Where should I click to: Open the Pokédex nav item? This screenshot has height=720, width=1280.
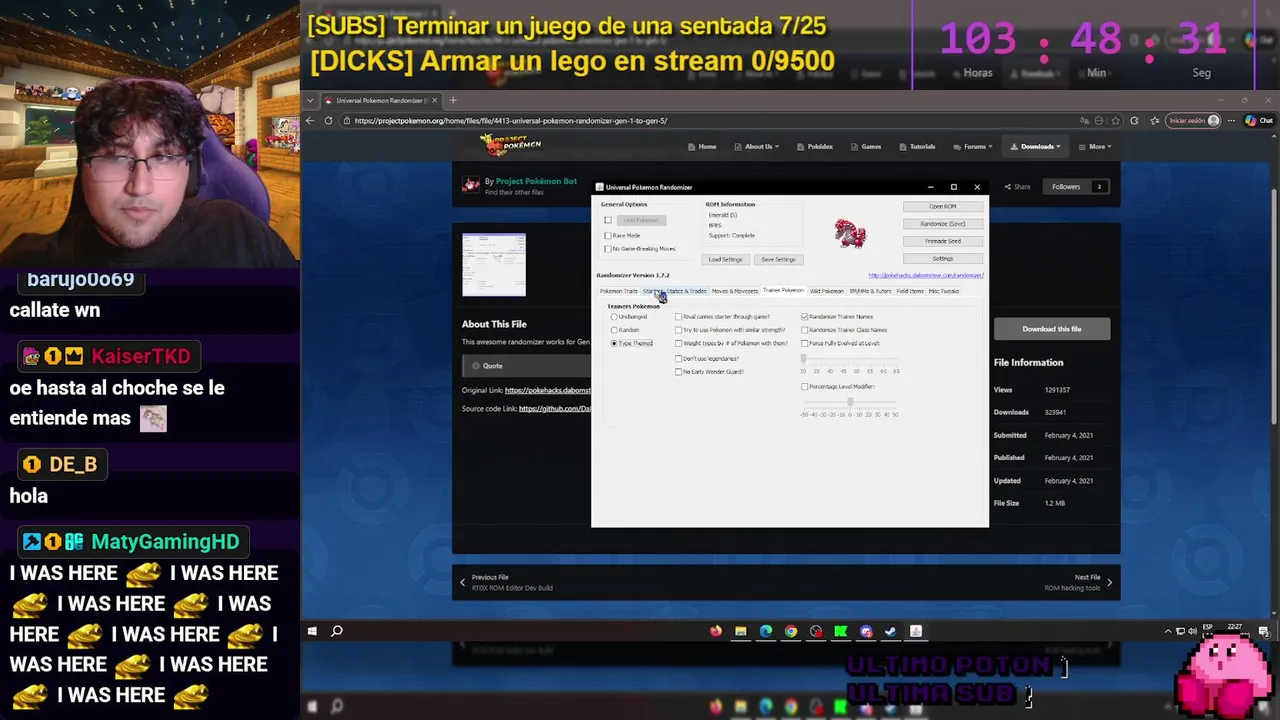(815, 147)
